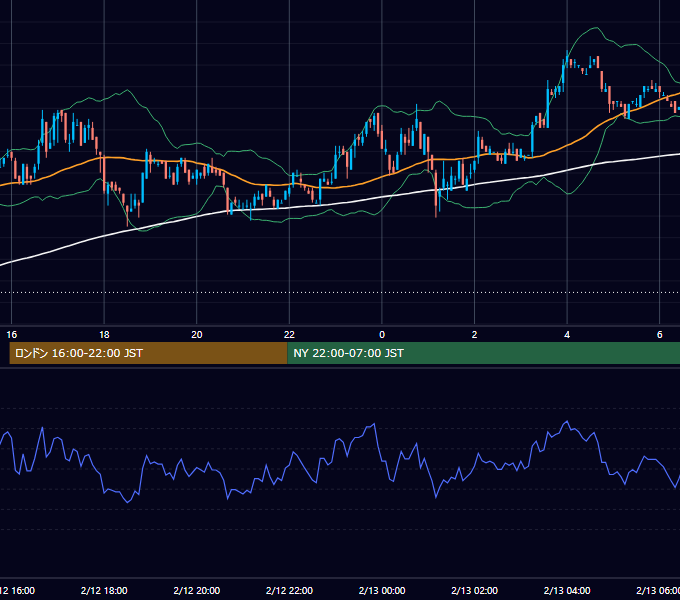Viewport: 680px width, 600px height.
Task: Click the 2/12 18:00 date label
Action: tap(104, 590)
